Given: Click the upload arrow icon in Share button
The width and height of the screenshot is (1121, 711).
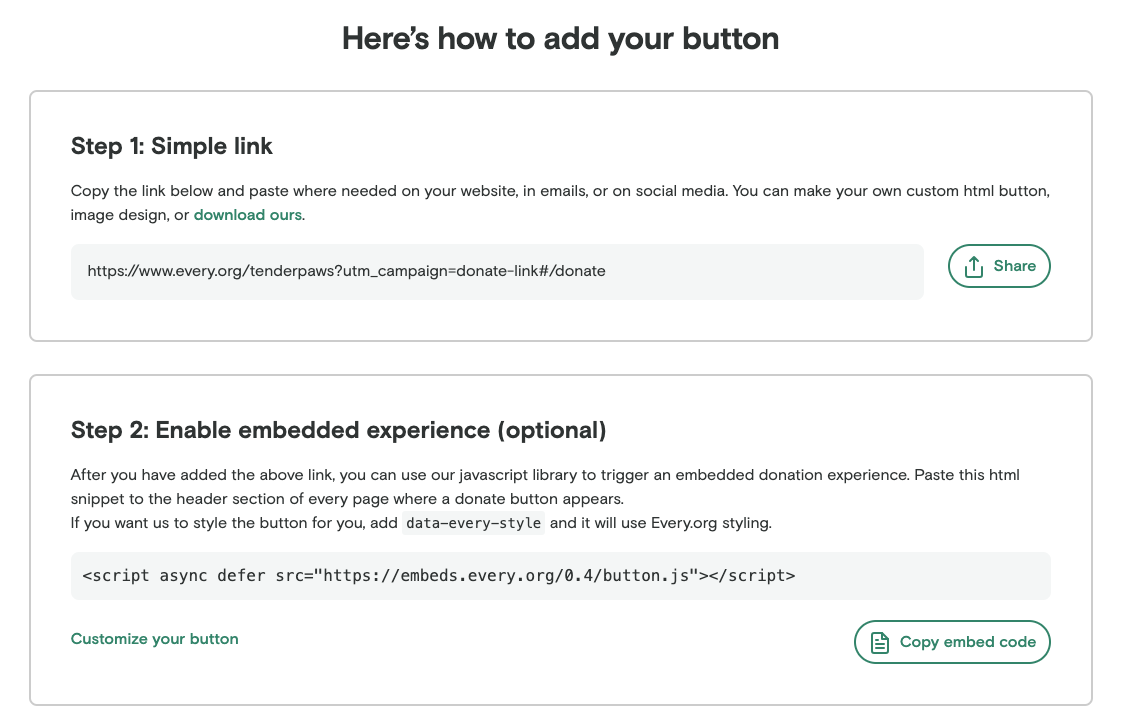Looking at the screenshot, I should coord(973,267).
